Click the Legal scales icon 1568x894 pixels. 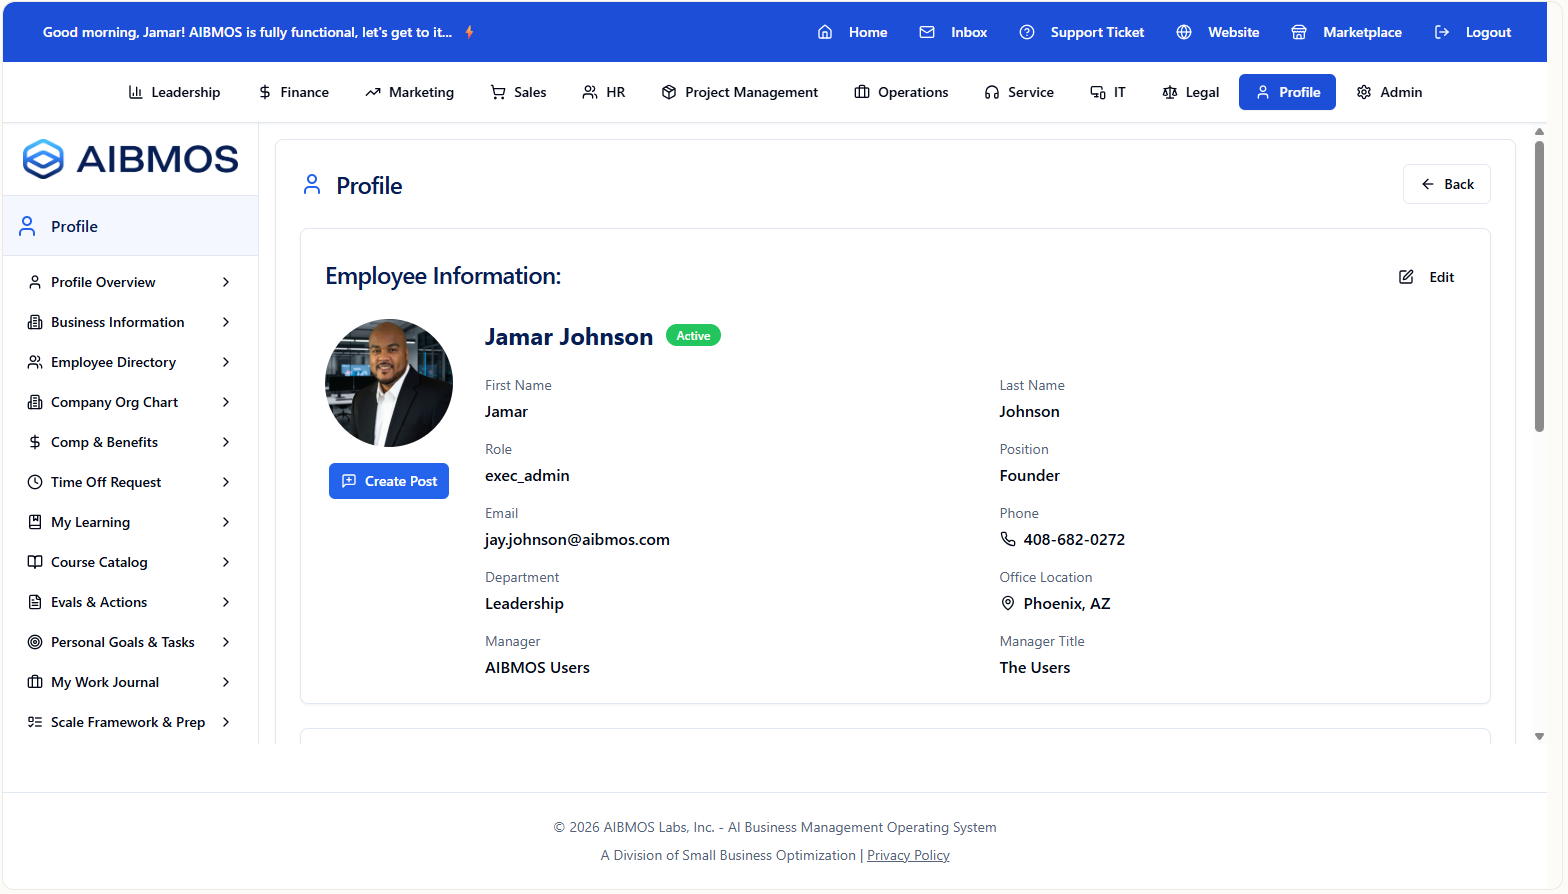[x=1170, y=92]
